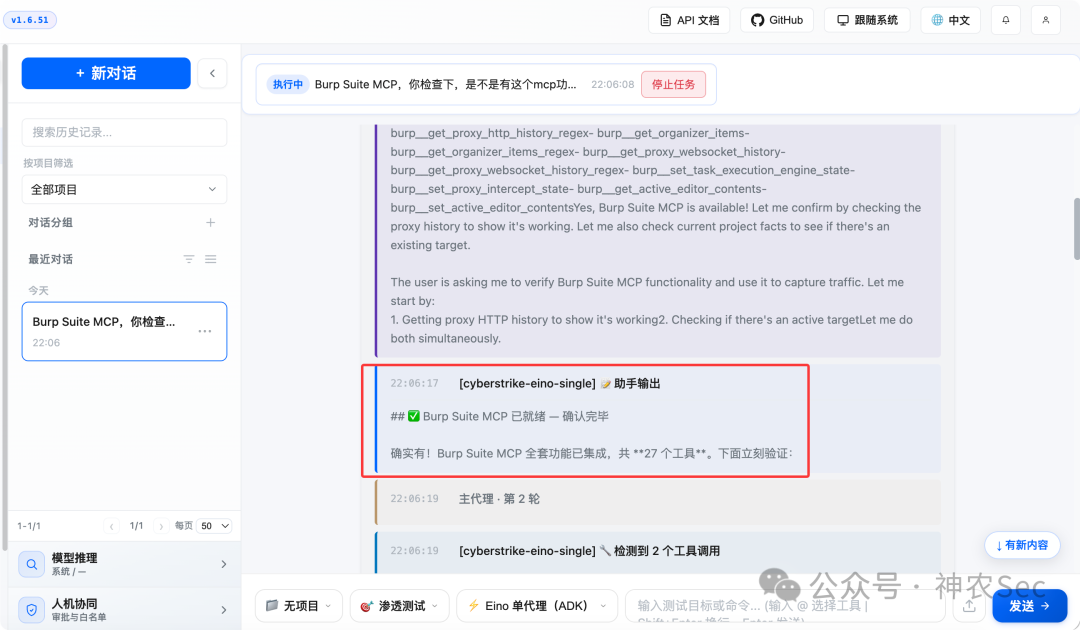Expand the 模型推理 panel

coord(124,564)
